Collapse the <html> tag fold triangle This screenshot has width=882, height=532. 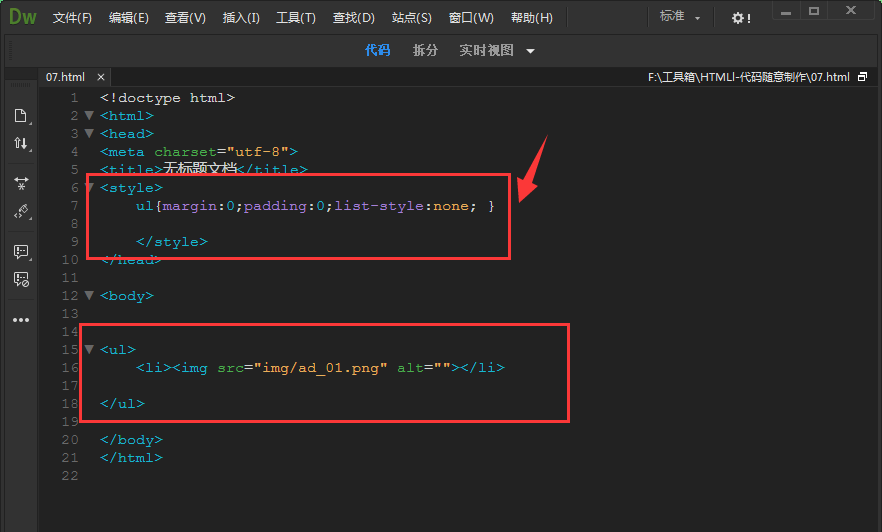click(x=89, y=116)
